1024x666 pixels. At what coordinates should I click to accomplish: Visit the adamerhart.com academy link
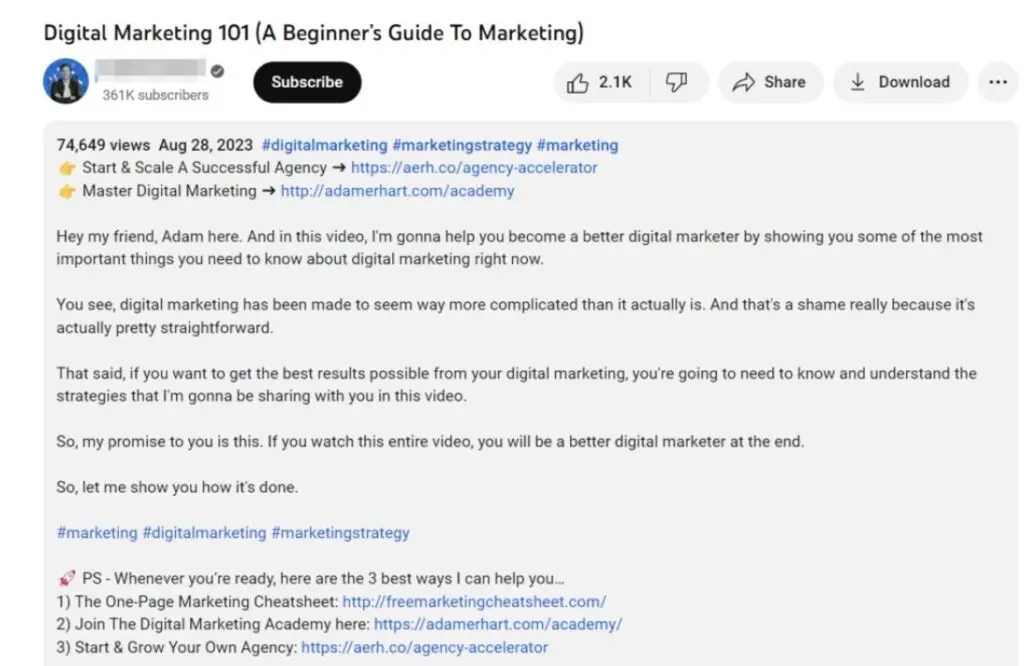[x=397, y=190]
